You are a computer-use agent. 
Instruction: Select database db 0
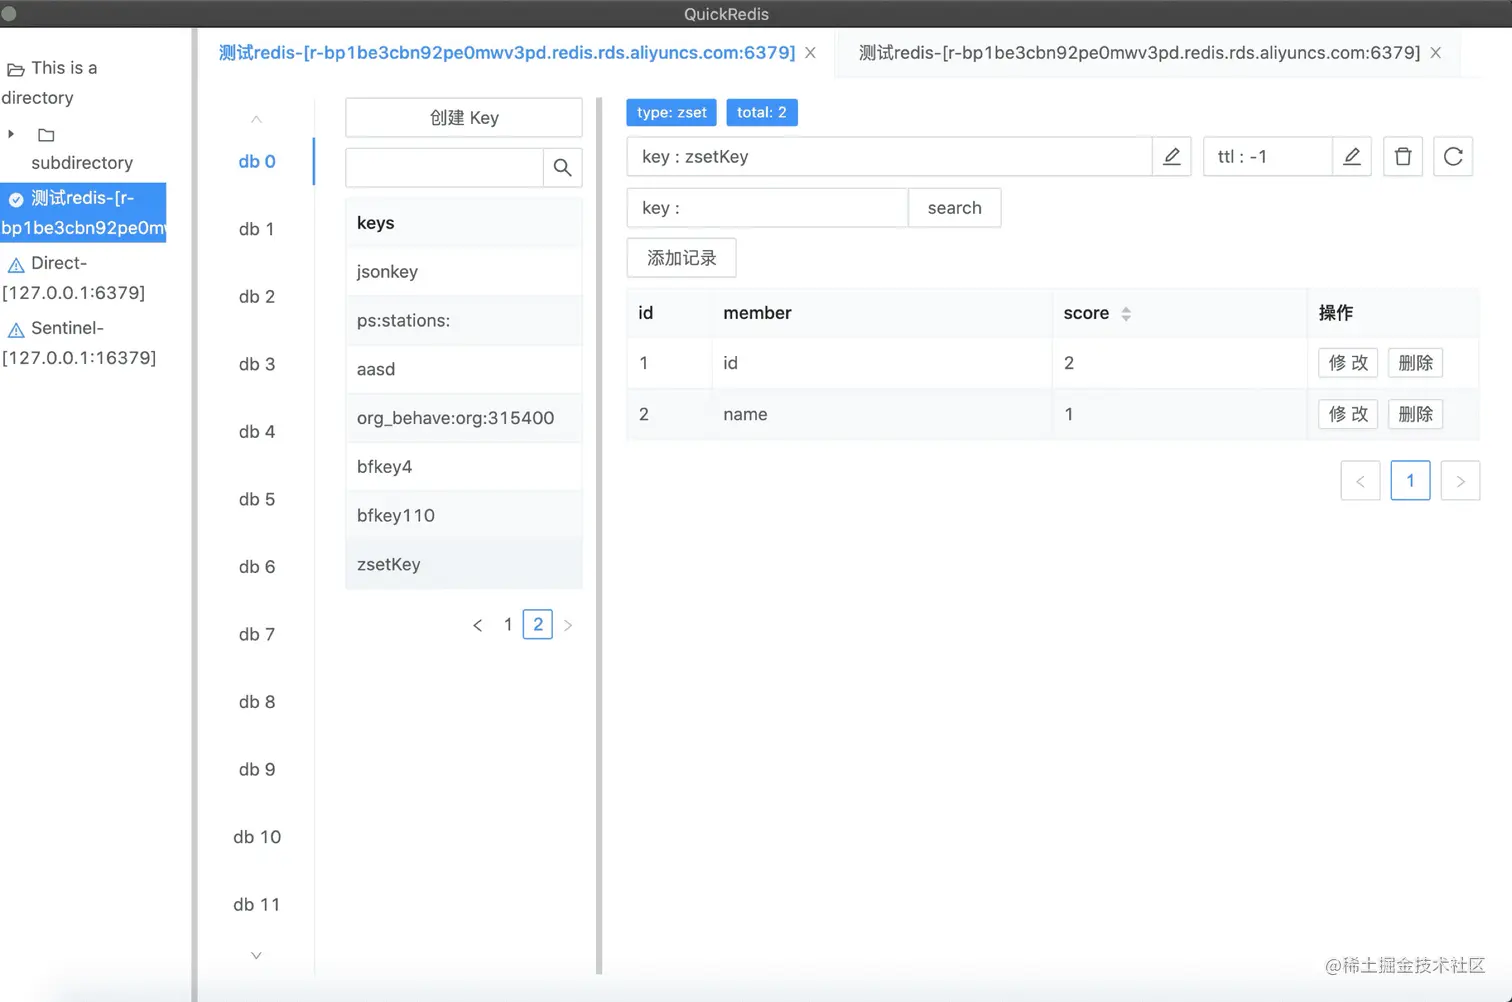[x=257, y=161]
